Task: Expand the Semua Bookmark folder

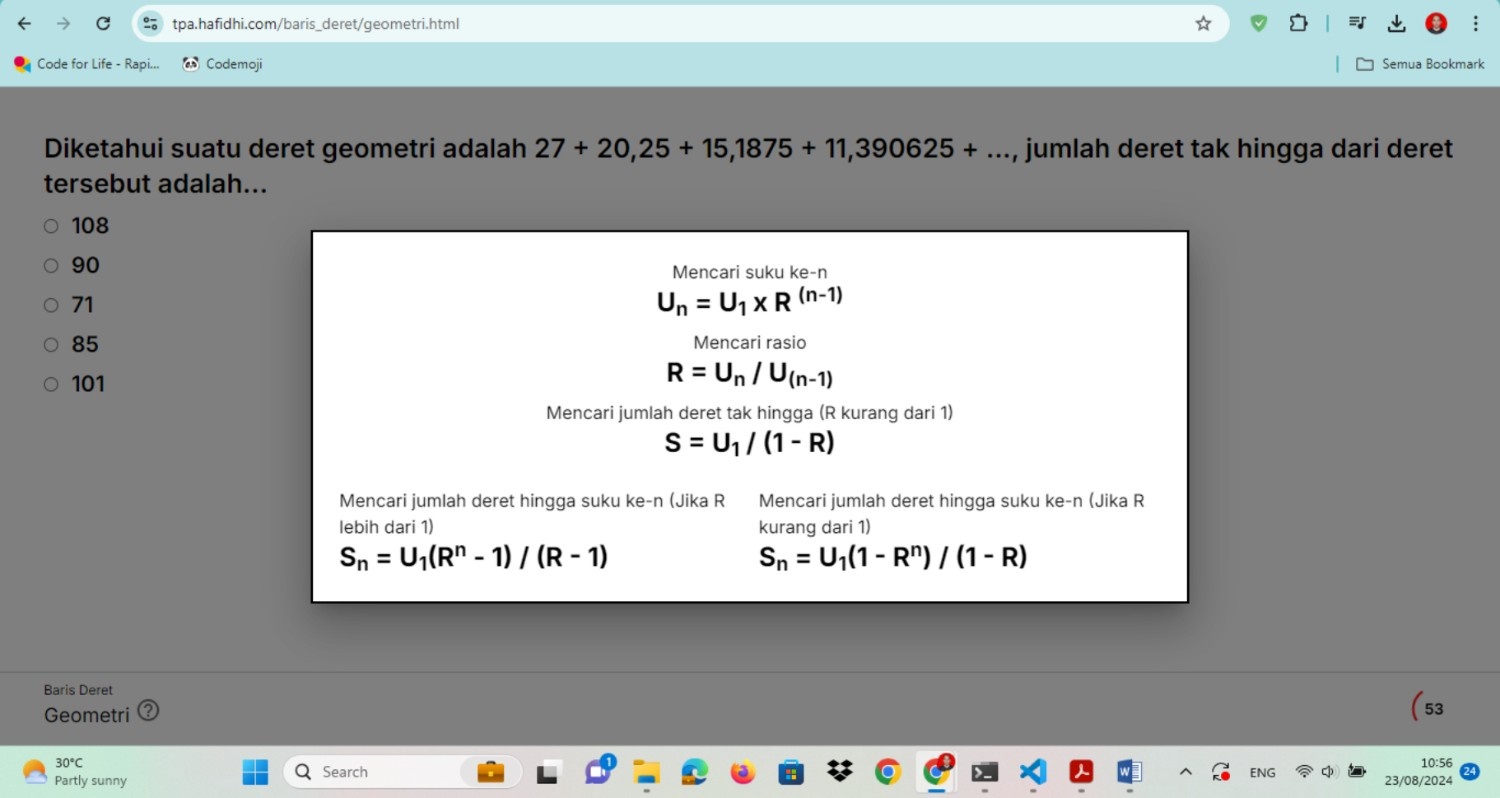Action: (x=1419, y=64)
